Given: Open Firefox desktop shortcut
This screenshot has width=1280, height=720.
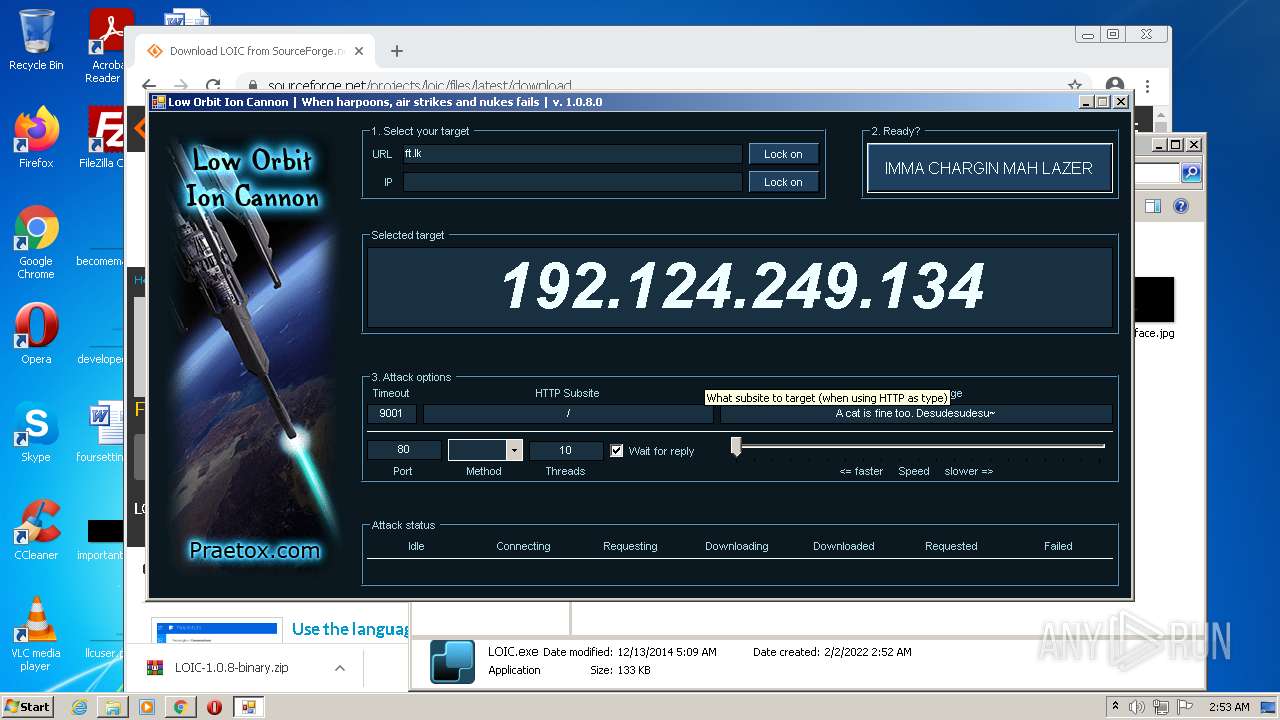Looking at the screenshot, I should tap(36, 138).
